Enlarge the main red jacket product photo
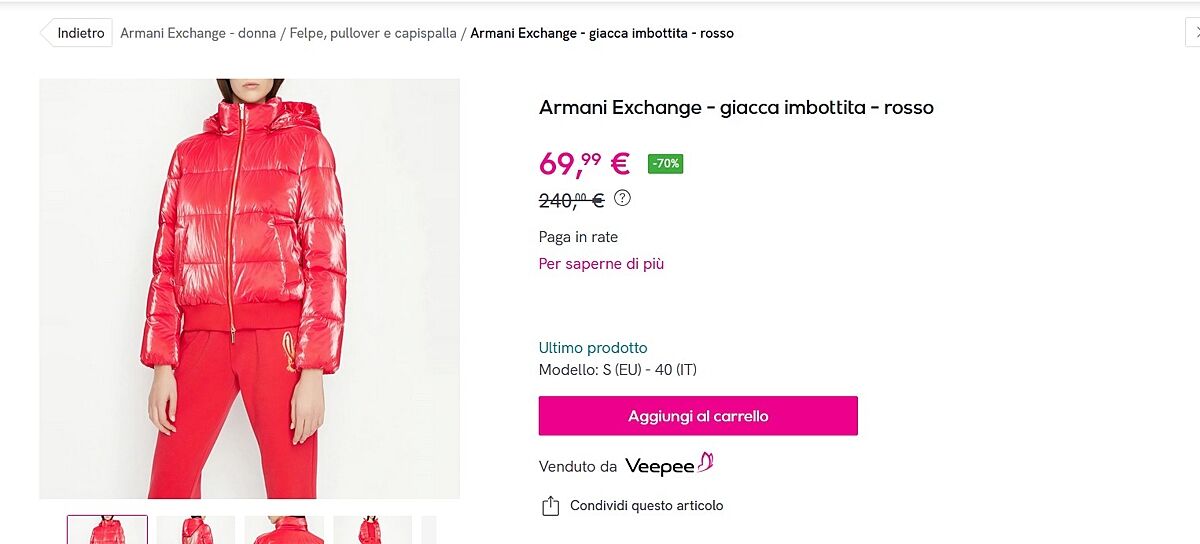Viewport: 1200px width, 544px height. tap(249, 288)
